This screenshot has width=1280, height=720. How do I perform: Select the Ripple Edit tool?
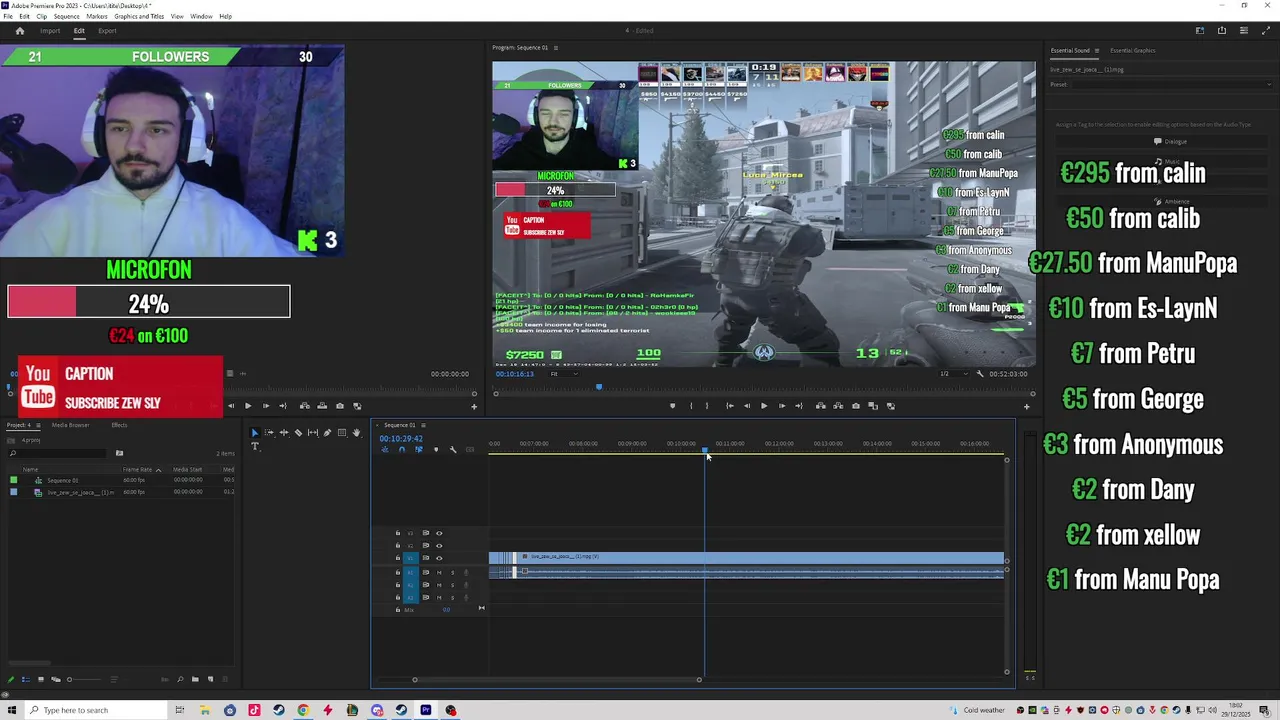tap(284, 433)
